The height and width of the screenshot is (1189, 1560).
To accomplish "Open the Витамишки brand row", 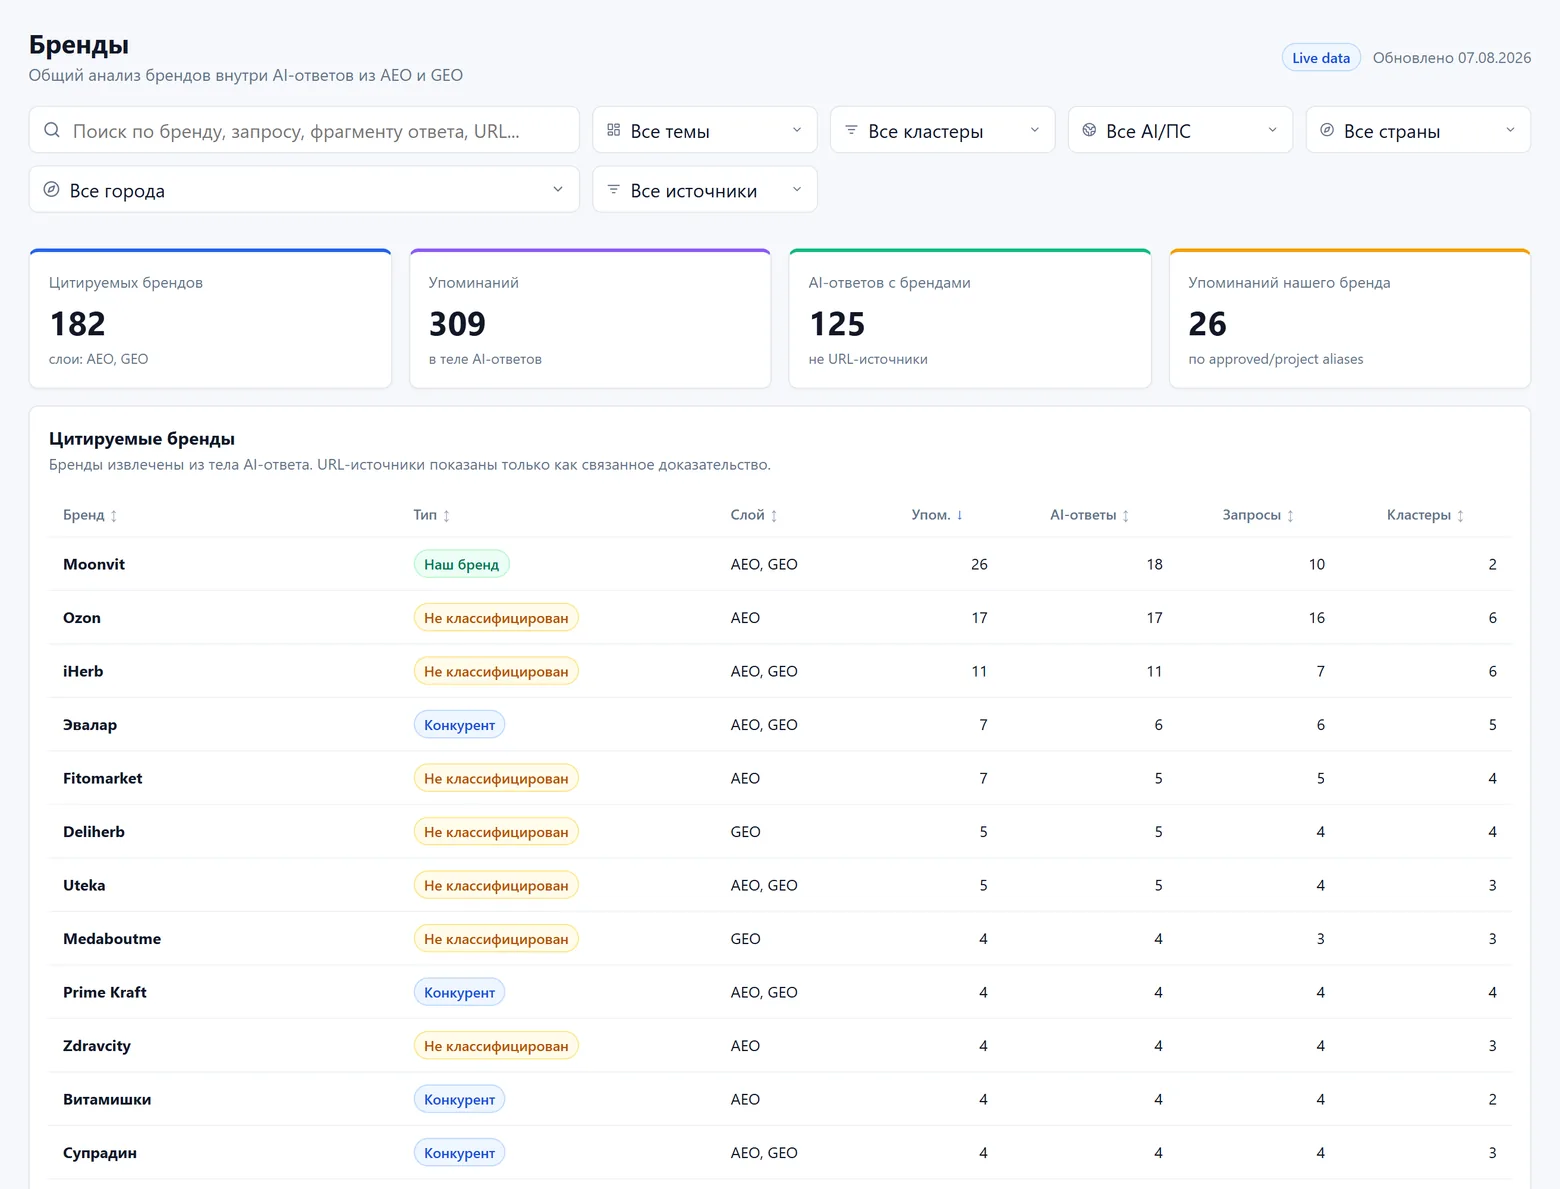I will [780, 1099].
